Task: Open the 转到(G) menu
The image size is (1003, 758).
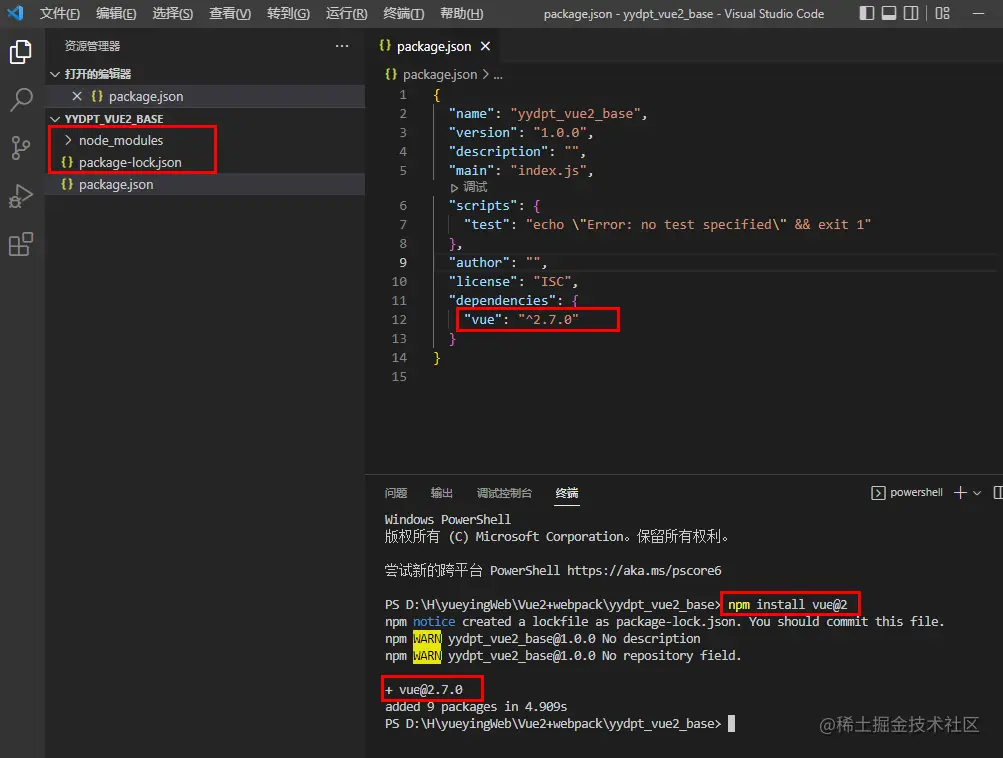Action: pyautogui.click(x=288, y=13)
